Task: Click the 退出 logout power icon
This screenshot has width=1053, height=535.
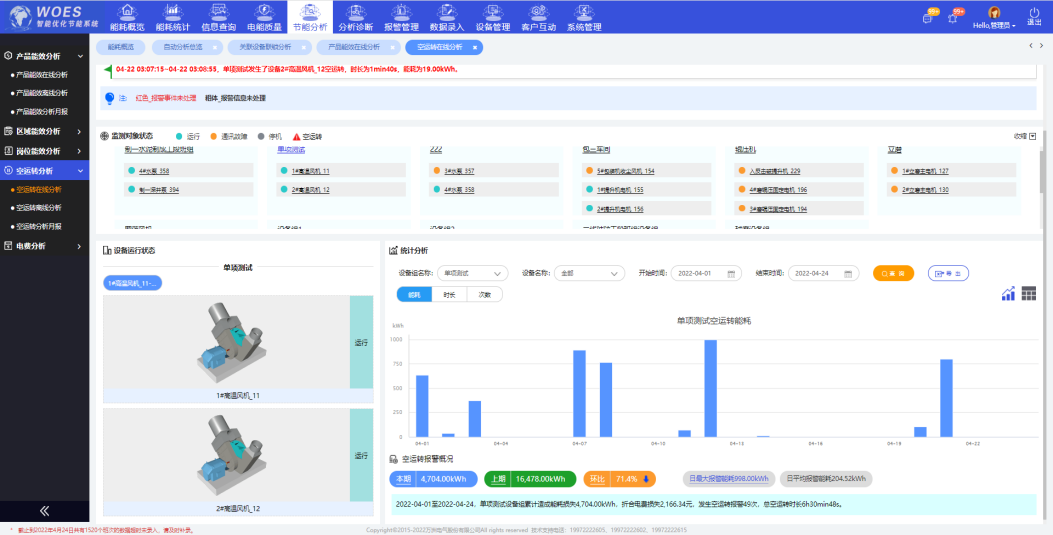Action: [x=1034, y=12]
